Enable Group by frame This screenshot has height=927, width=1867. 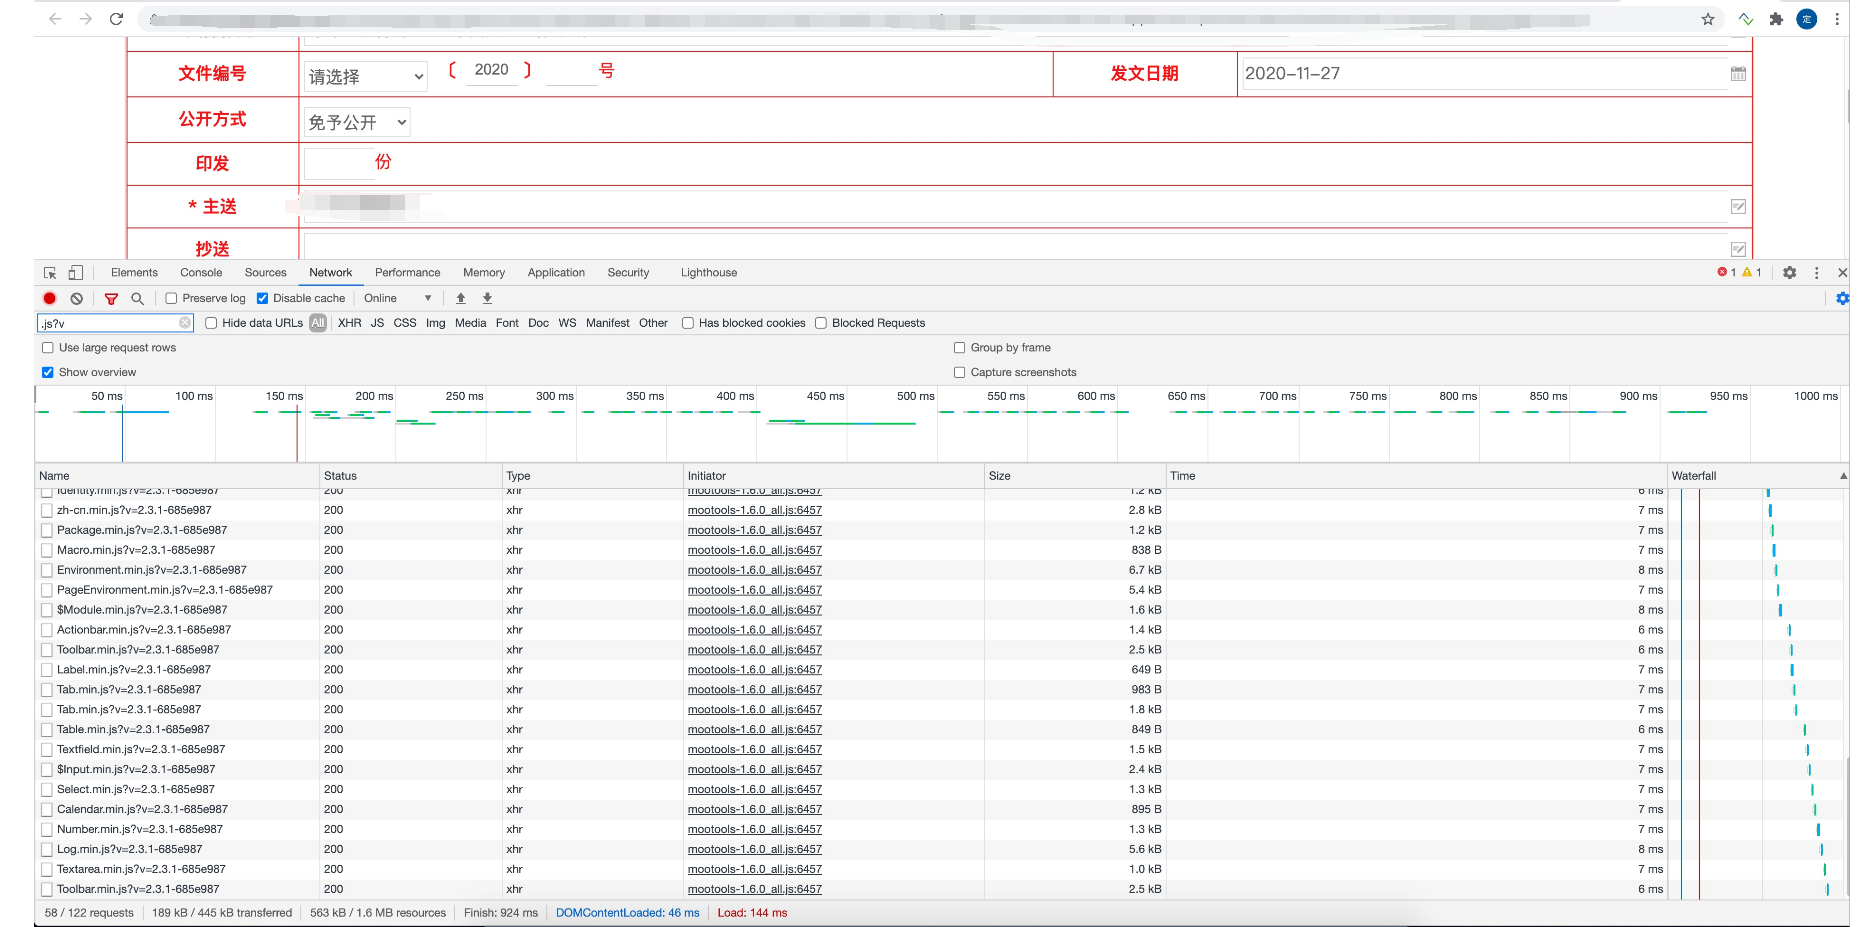pos(959,348)
